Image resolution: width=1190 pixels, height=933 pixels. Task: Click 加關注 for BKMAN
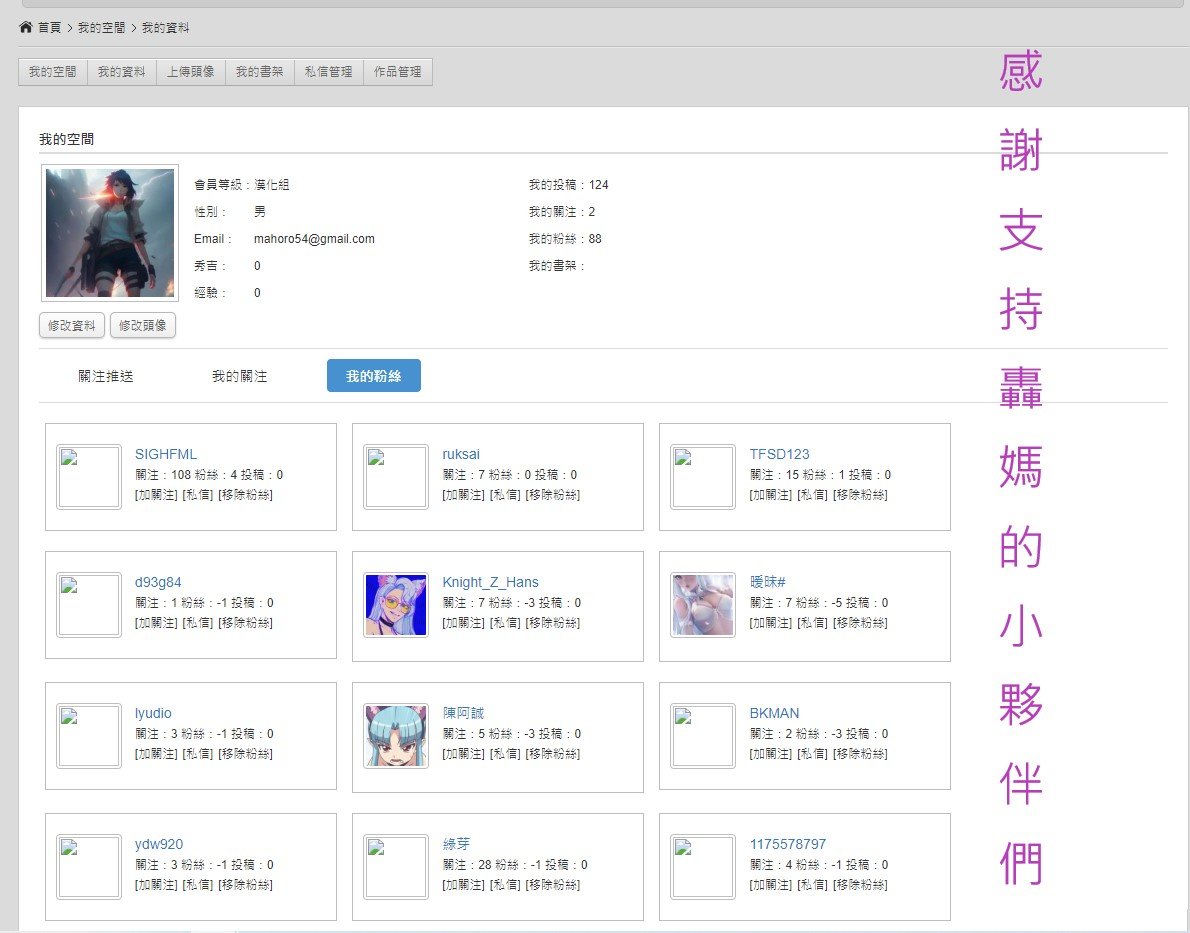[771, 754]
